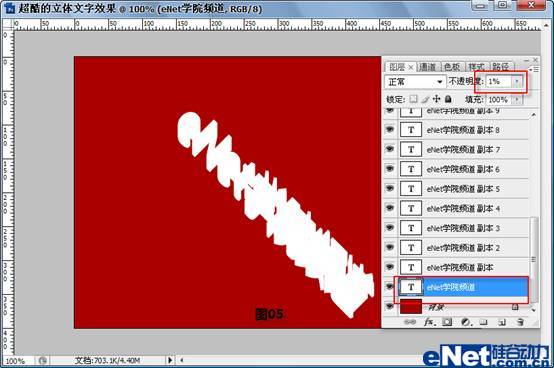Lock position move icon
This screenshot has width=554, height=368.
tap(437, 99)
